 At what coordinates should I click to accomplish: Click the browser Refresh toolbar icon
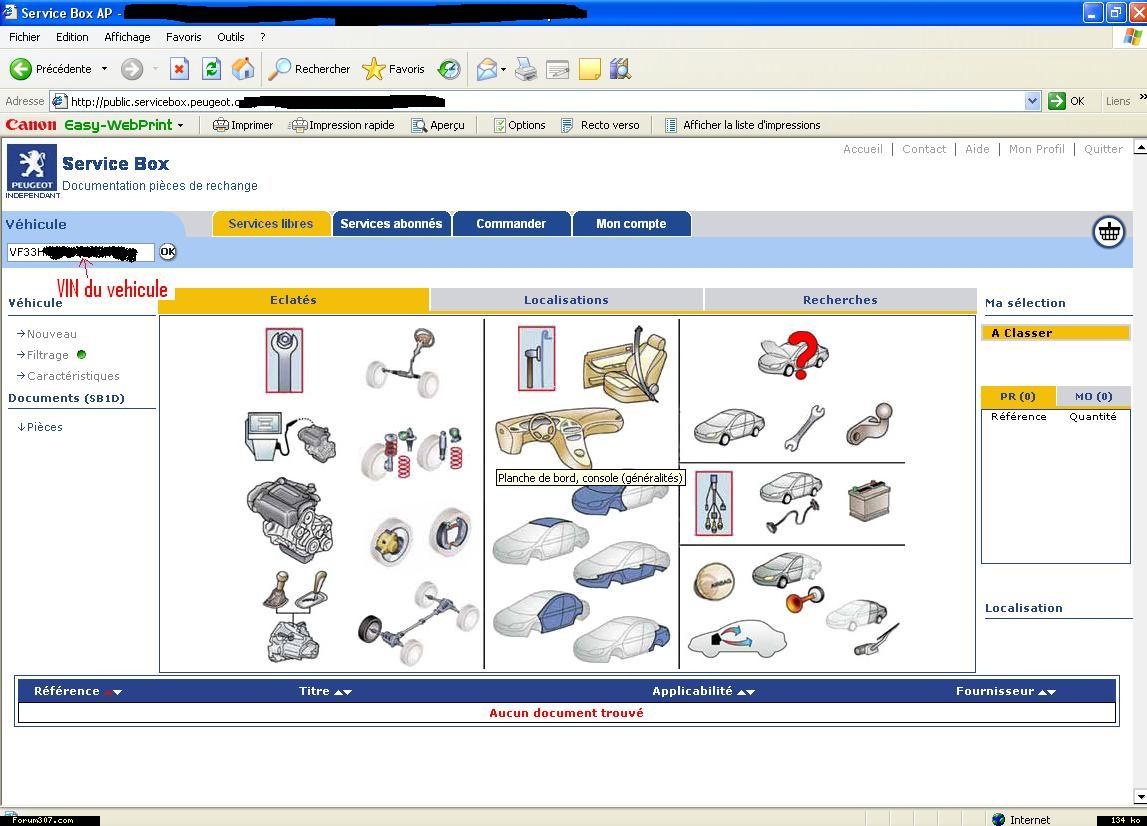[x=211, y=69]
